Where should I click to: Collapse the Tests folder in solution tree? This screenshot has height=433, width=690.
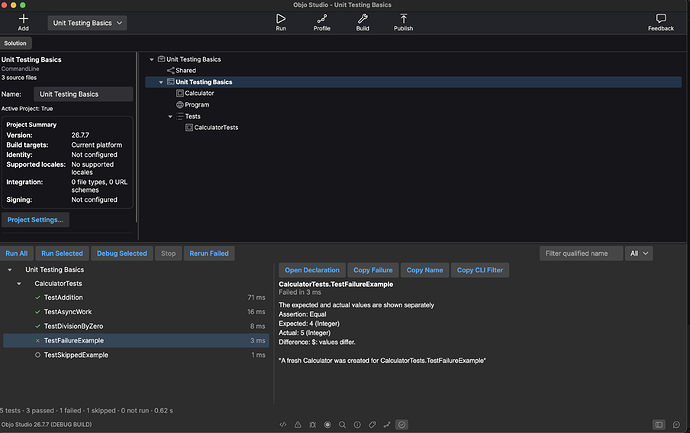click(170, 117)
